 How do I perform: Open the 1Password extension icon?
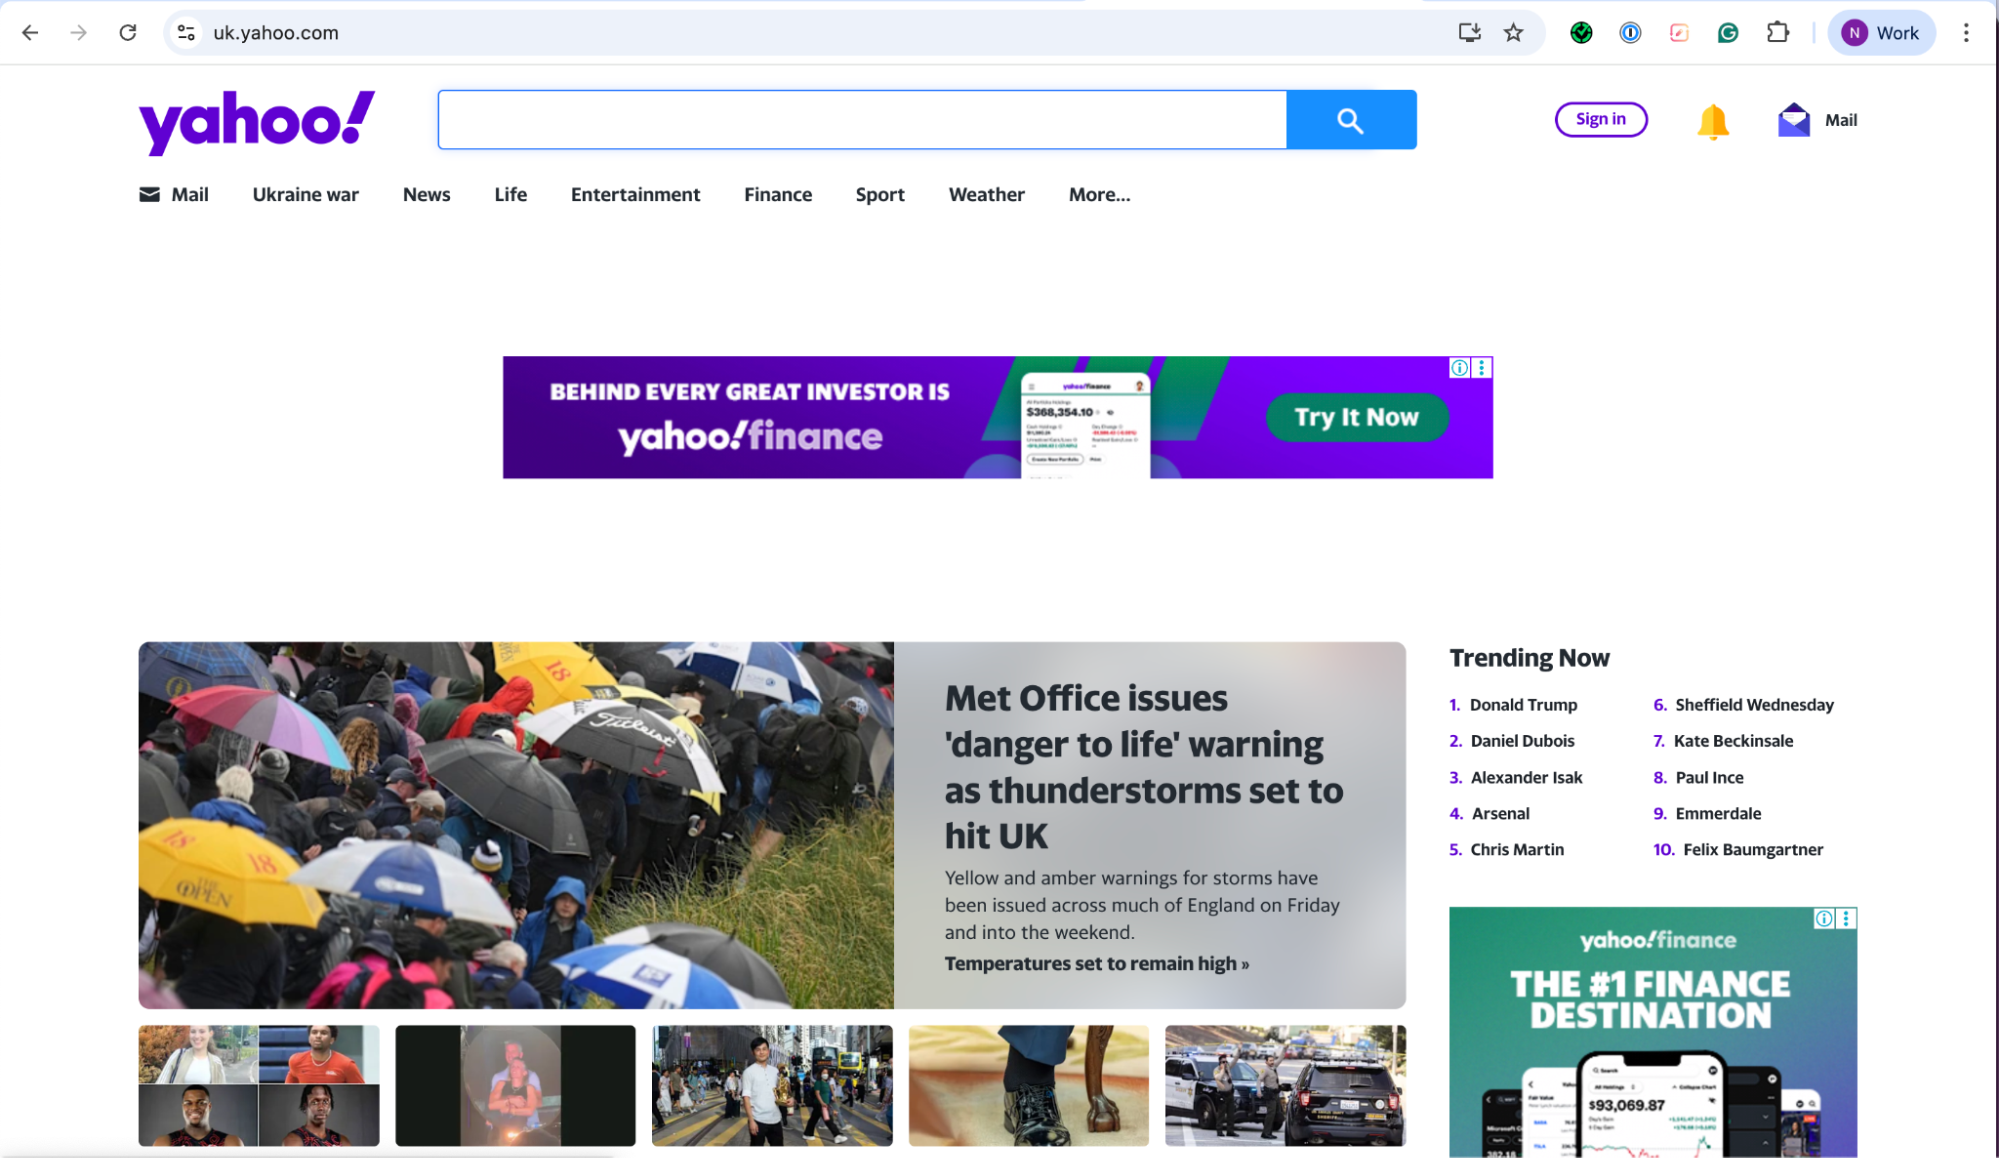[1630, 33]
